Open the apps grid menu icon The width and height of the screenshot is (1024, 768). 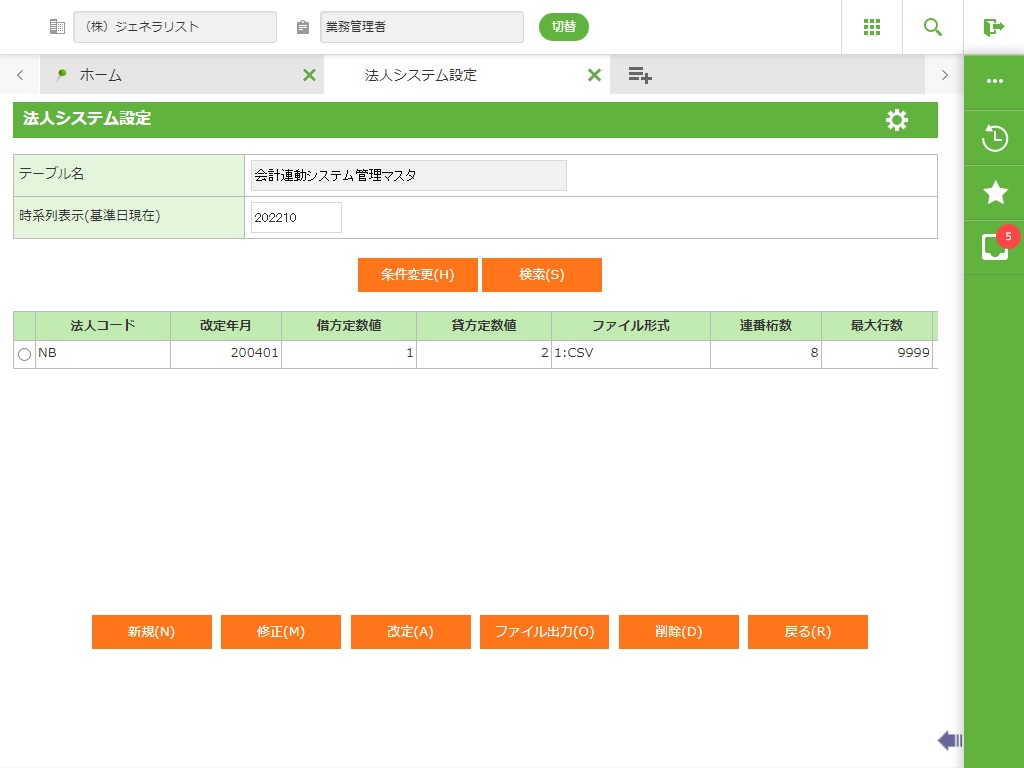point(871,27)
